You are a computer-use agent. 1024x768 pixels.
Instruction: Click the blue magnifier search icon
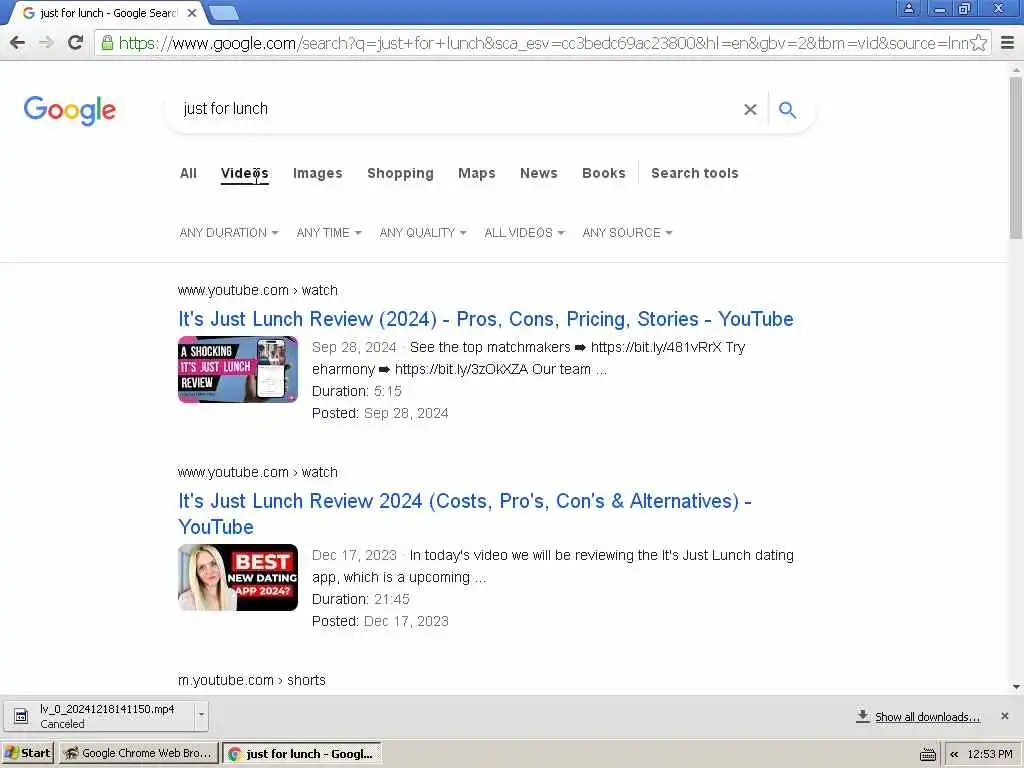coord(788,110)
